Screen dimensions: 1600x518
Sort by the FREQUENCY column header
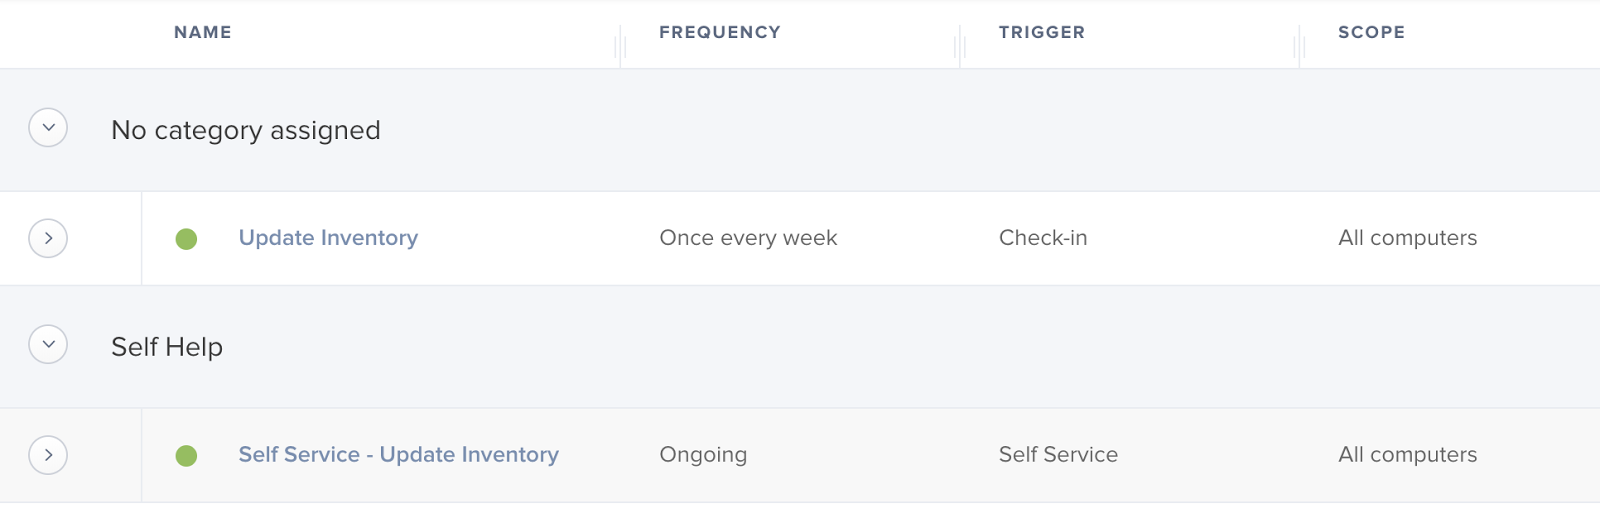[x=720, y=32]
